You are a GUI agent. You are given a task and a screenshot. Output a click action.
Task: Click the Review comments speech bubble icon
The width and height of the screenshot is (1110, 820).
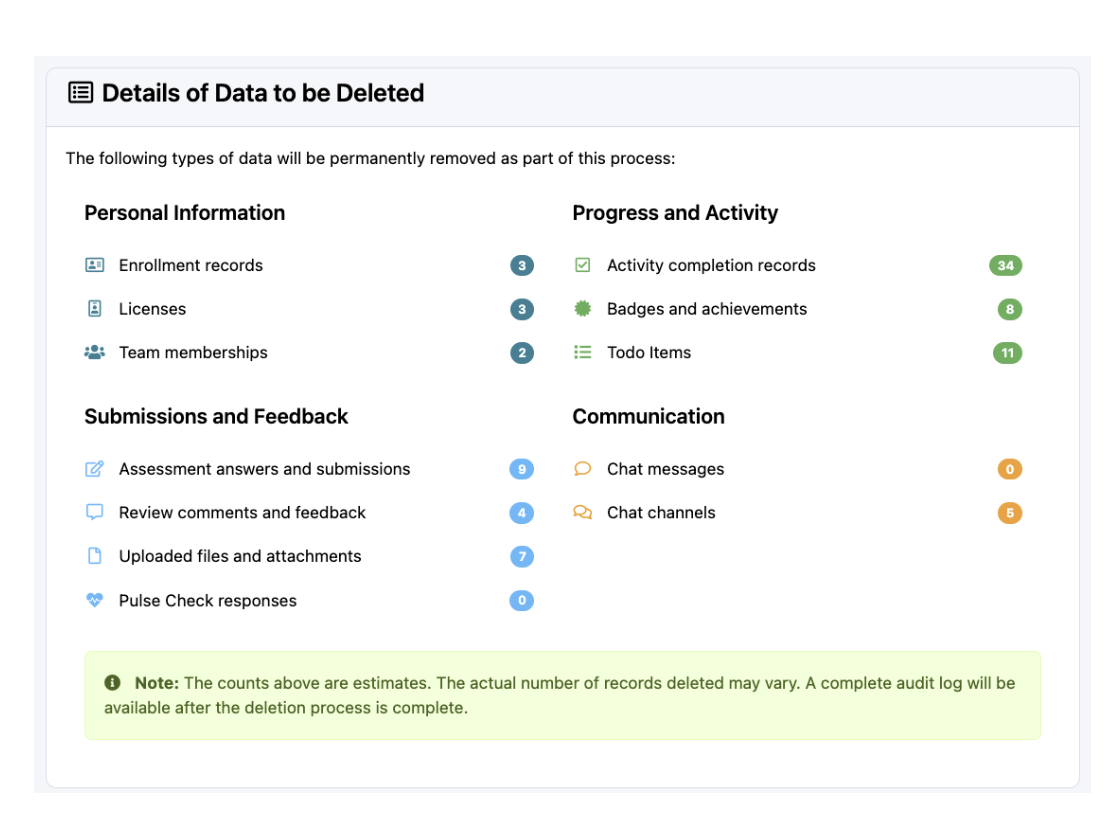click(x=95, y=512)
